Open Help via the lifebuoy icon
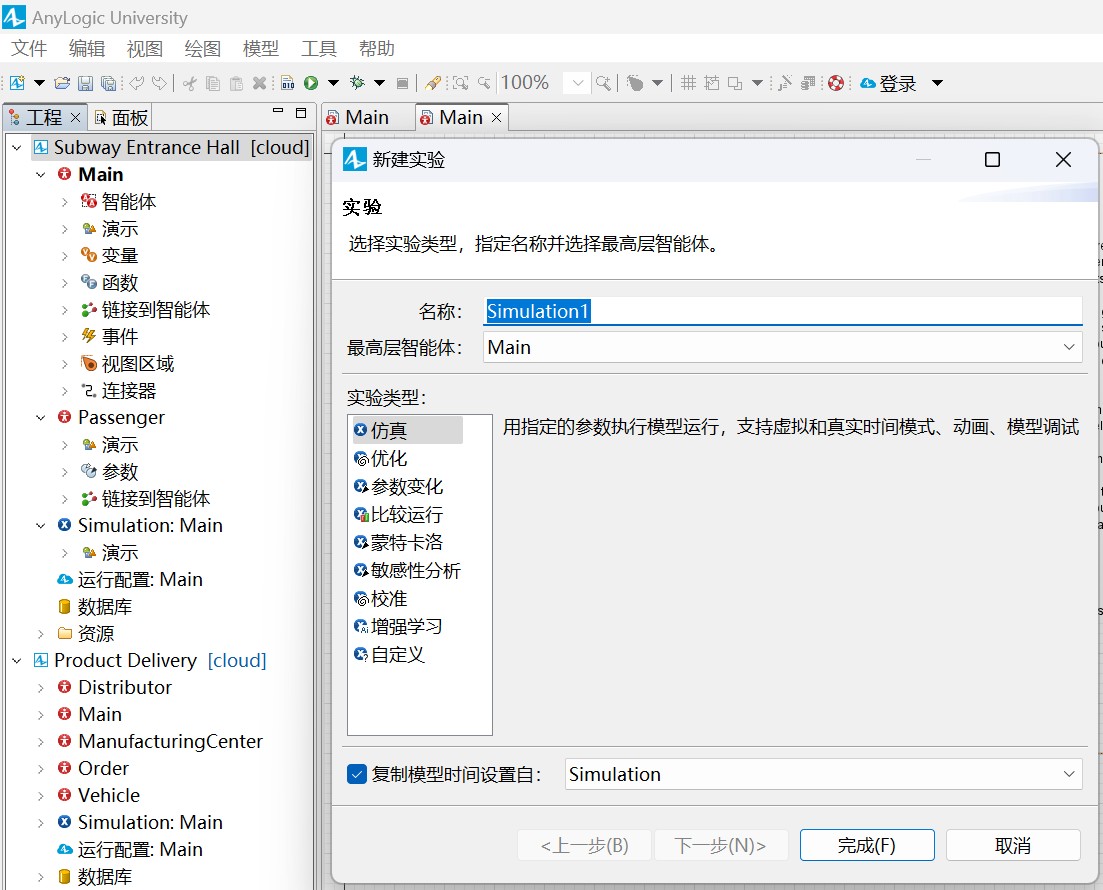 tap(836, 83)
